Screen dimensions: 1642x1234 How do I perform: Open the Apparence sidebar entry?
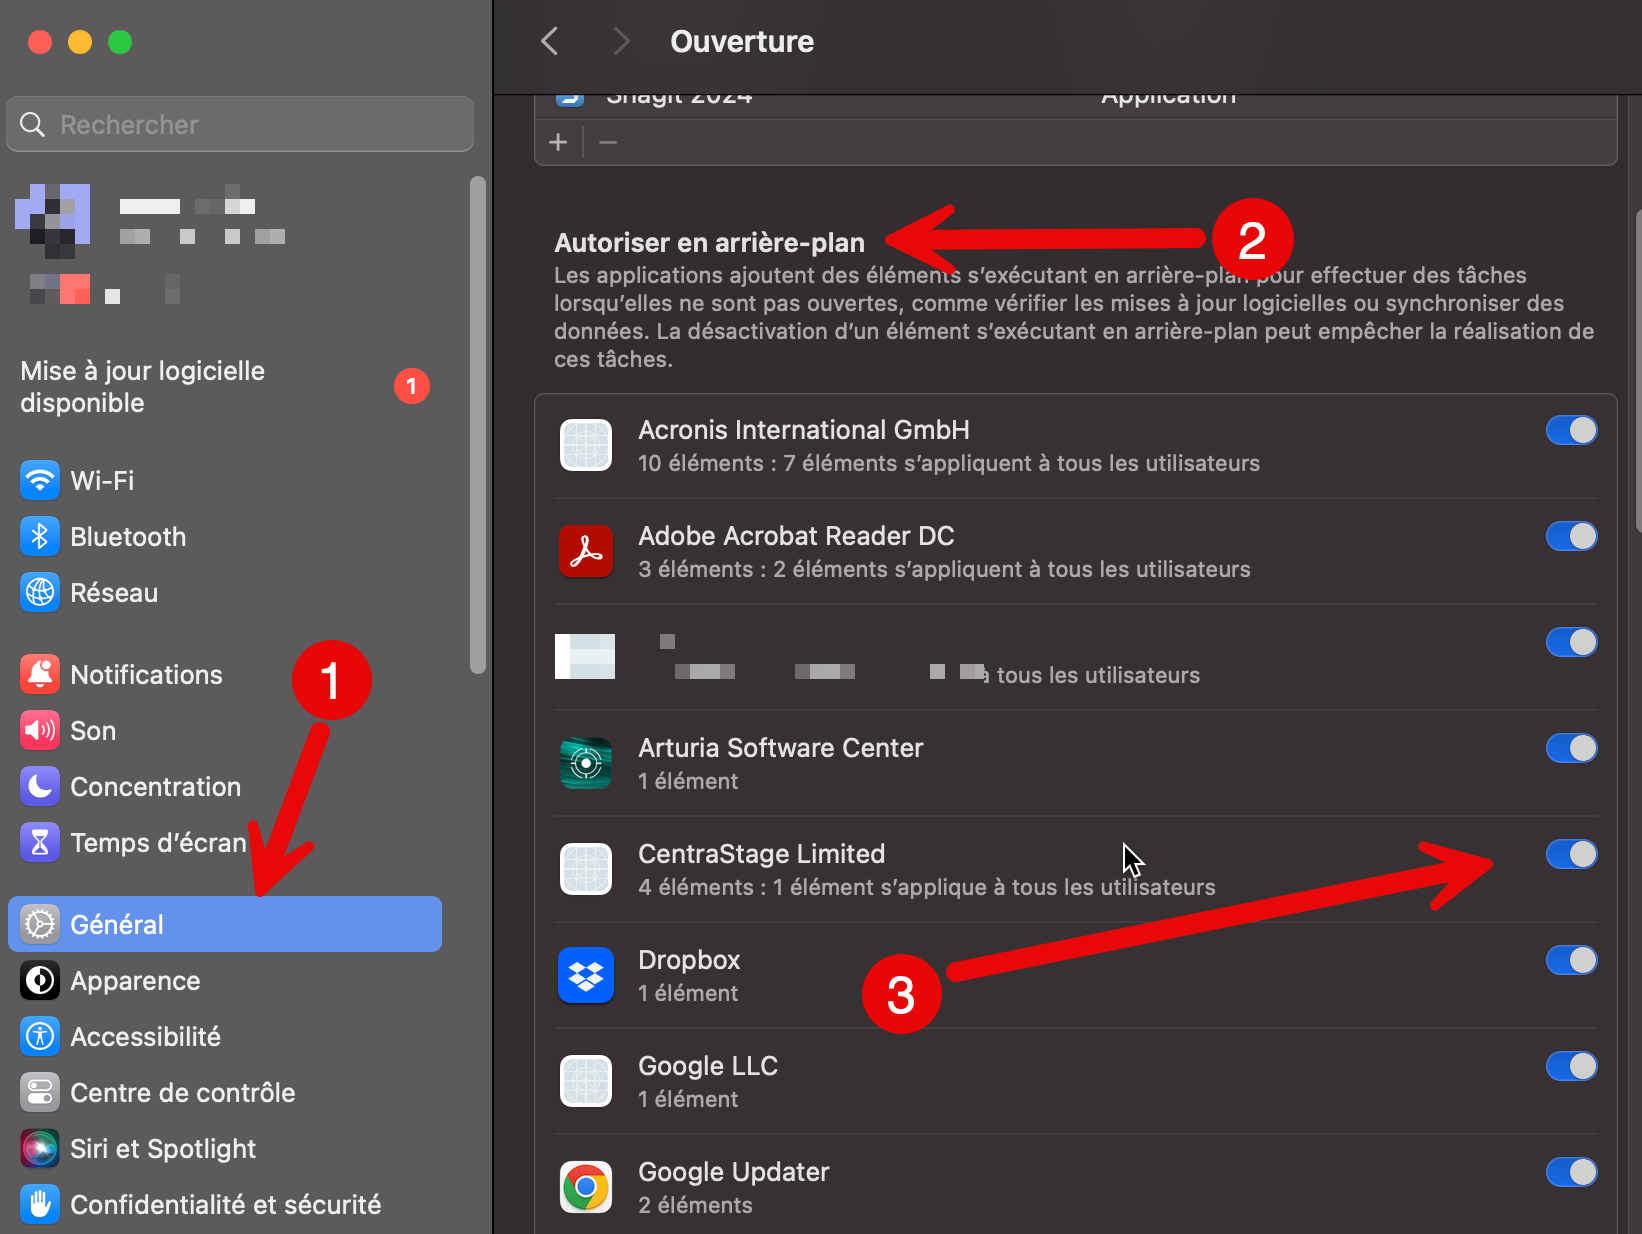(x=225, y=981)
